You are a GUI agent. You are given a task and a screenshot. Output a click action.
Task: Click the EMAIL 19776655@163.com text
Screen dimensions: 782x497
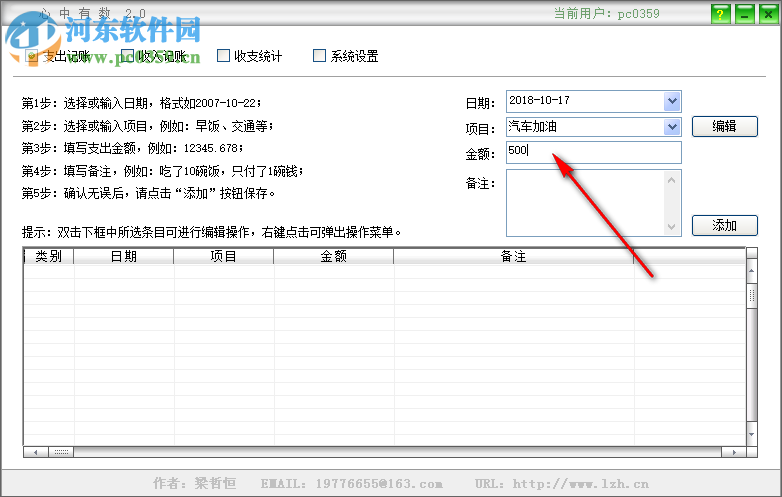coord(351,484)
